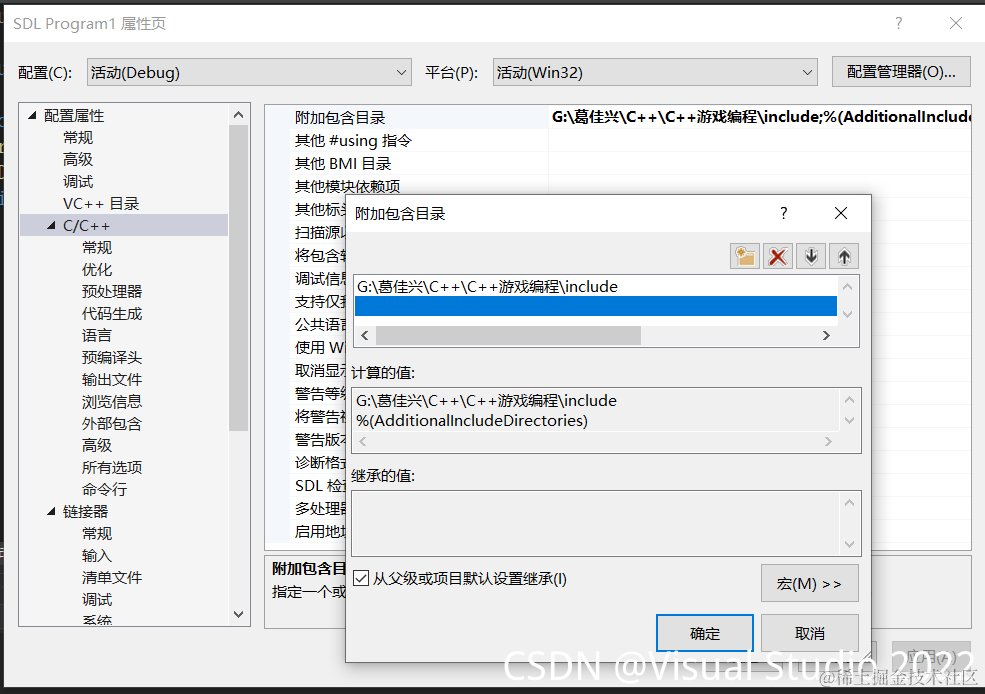Collapse the 链接器 tree node
This screenshot has width=985, height=694.
pos(52,511)
